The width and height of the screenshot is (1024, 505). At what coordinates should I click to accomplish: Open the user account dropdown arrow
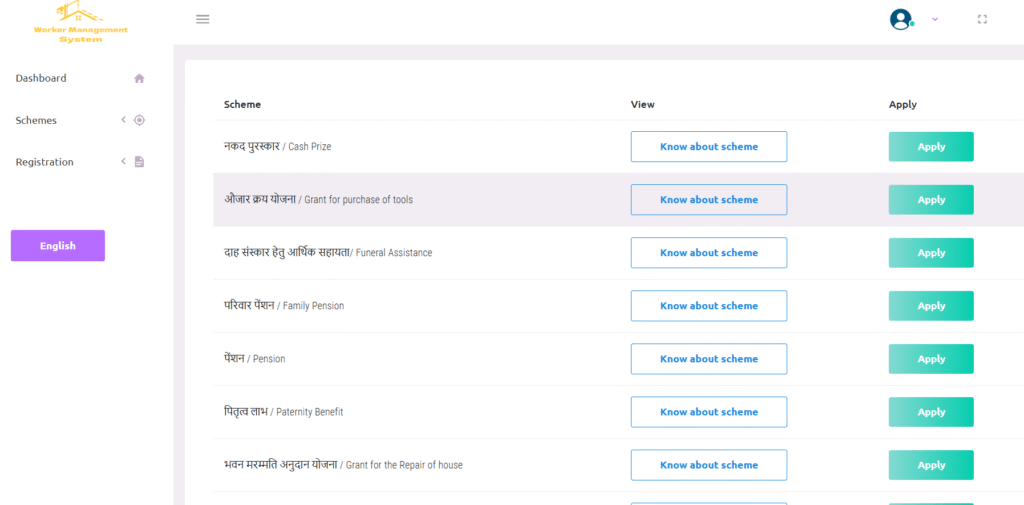point(935,19)
